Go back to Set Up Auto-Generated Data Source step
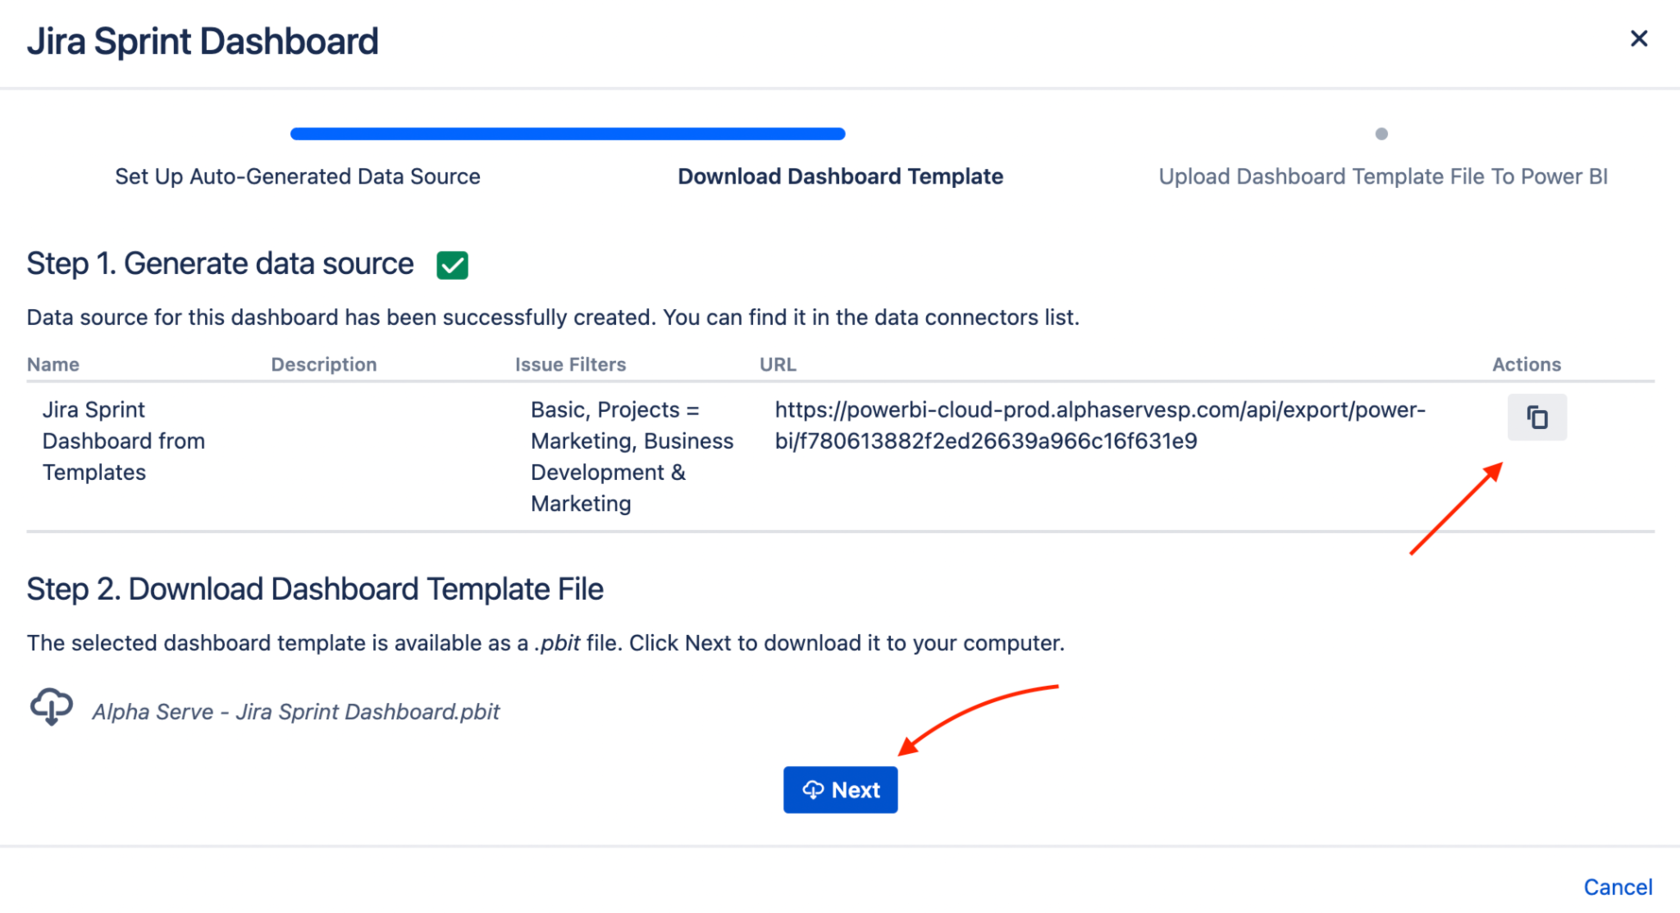Image resolution: width=1680 pixels, height=913 pixels. coord(297,176)
